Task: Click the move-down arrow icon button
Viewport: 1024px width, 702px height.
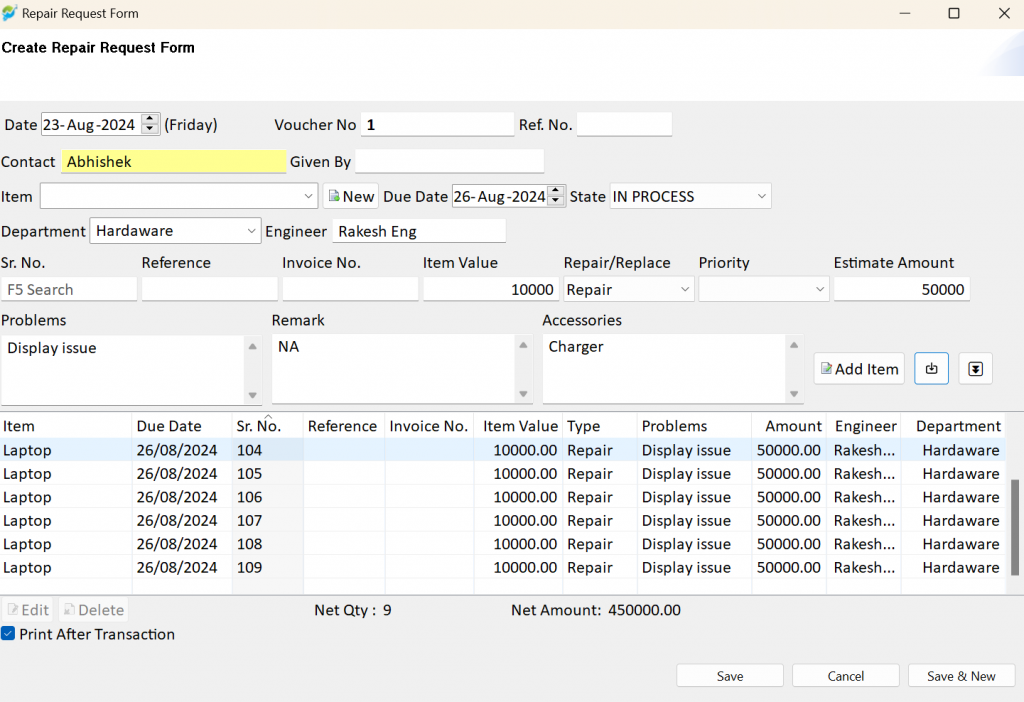Action: (x=975, y=369)
